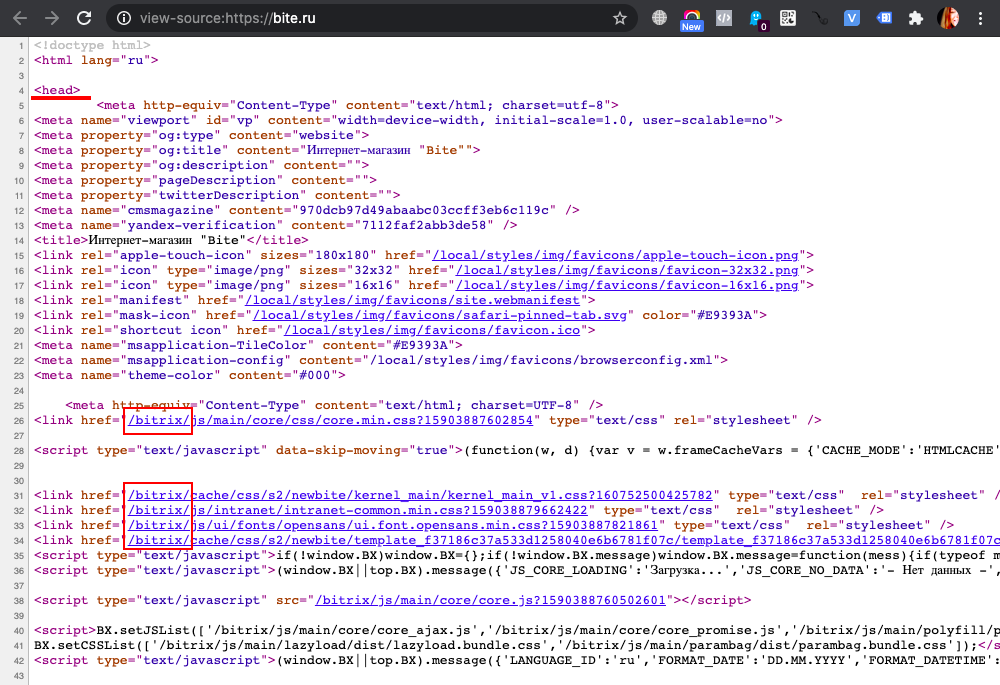1000x685 pixels.
Task: Click the BX.setCSSList line
Action: click(x=517, y=645)
